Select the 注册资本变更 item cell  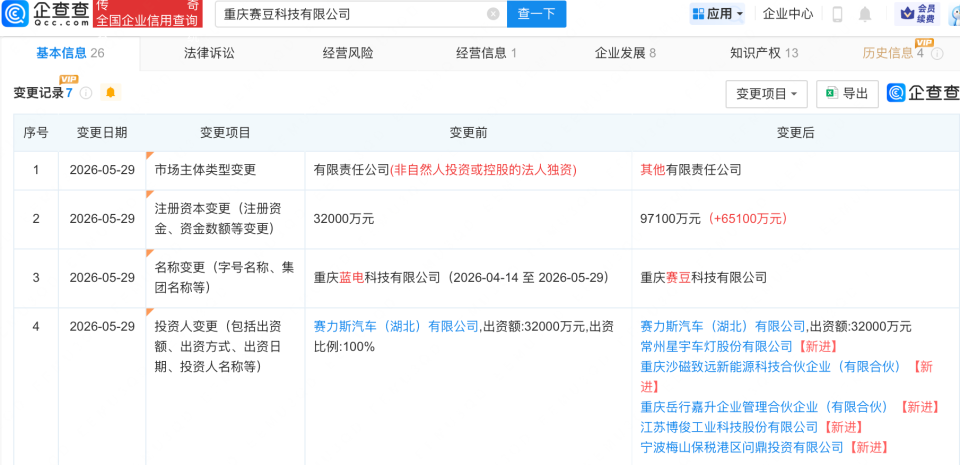coord(225,219)
